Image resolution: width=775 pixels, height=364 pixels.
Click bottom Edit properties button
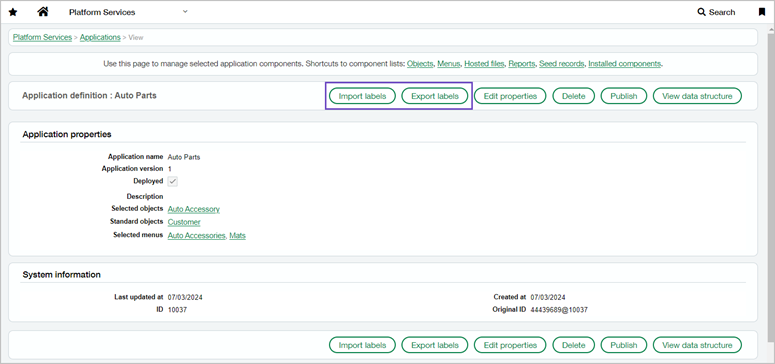tap(510, 345)
